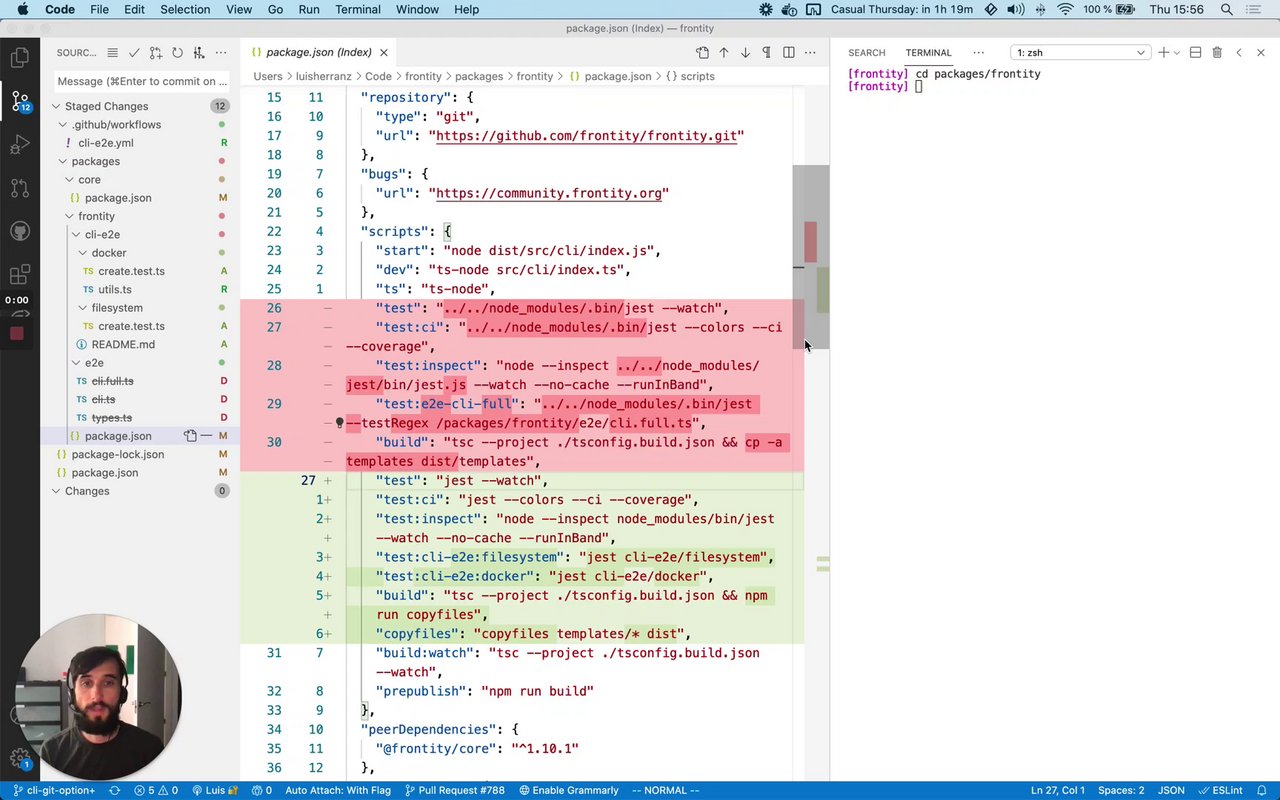The width and height of the screenshot is (1280, 800).
Task: Click the frontity breadcrumb after Code
Action: click(x=423, y=76)
